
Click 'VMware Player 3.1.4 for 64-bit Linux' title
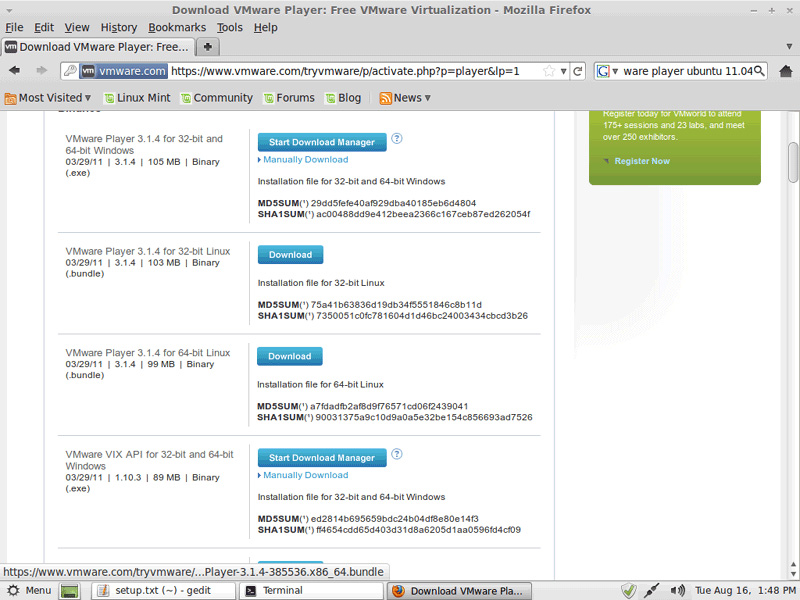click(x=148, y=353)
